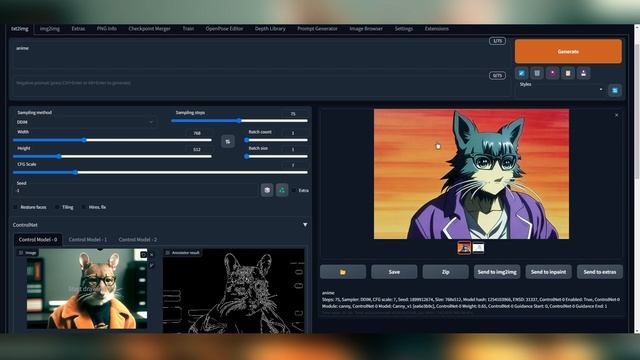640x360 pixels.
Task: Click the green recycle seed icon
Action: coord(282,190)
